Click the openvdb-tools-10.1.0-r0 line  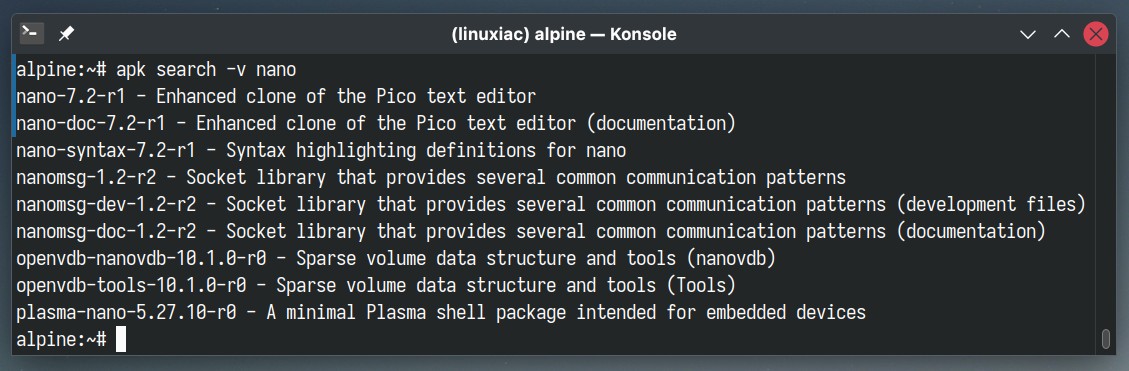(376, 285)
